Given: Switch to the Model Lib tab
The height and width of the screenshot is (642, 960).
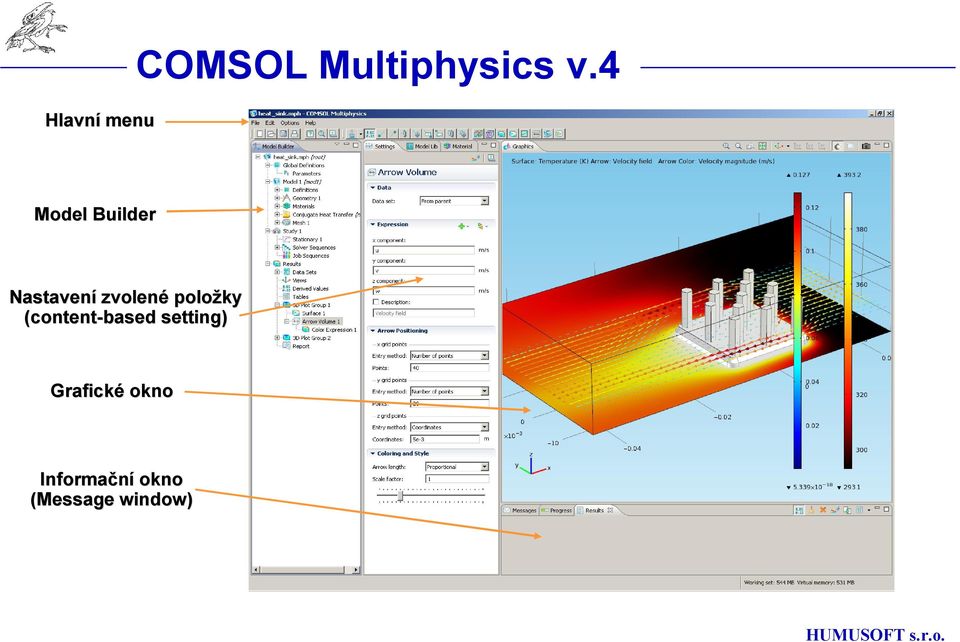Looking at the screenshot, I should [x=422, y=146].
